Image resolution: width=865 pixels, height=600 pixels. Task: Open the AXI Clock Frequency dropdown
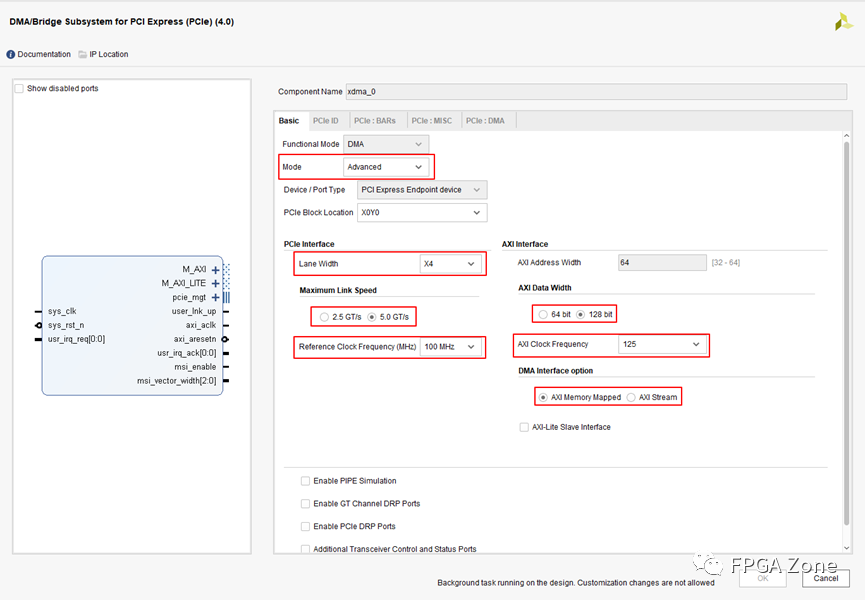point(662,344)
